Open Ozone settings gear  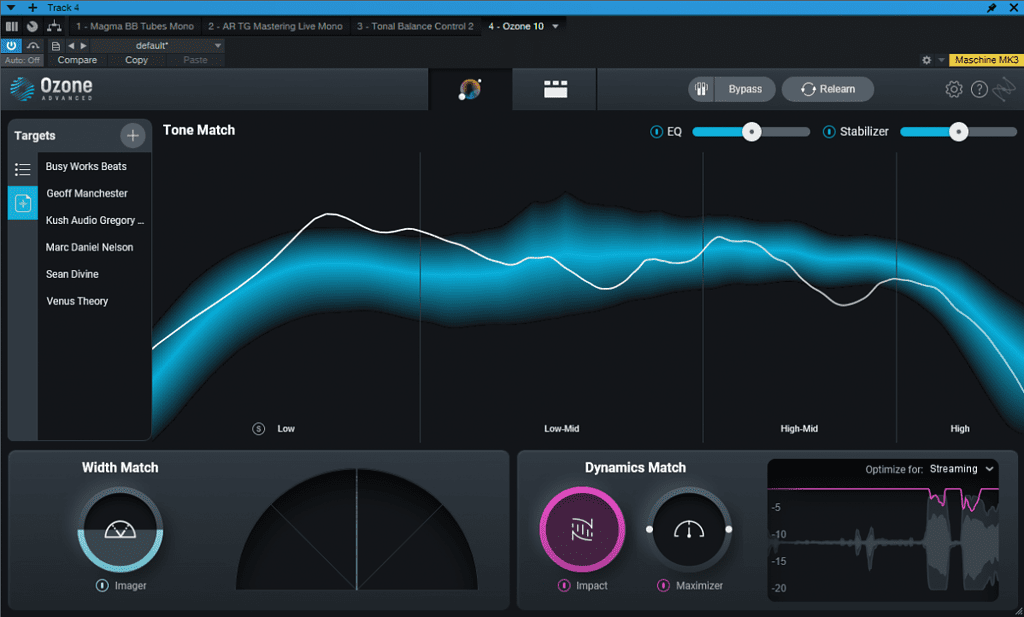[954, 90]
